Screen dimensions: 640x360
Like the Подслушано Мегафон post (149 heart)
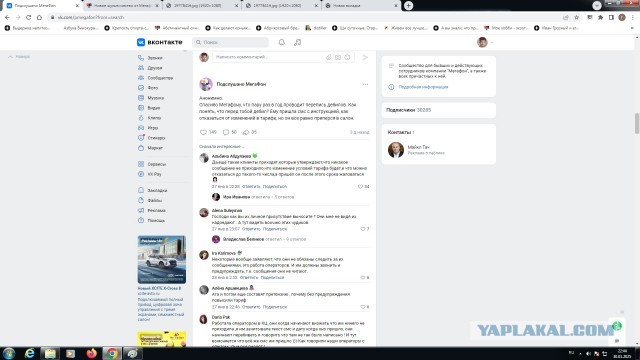[x=208, y=132]
